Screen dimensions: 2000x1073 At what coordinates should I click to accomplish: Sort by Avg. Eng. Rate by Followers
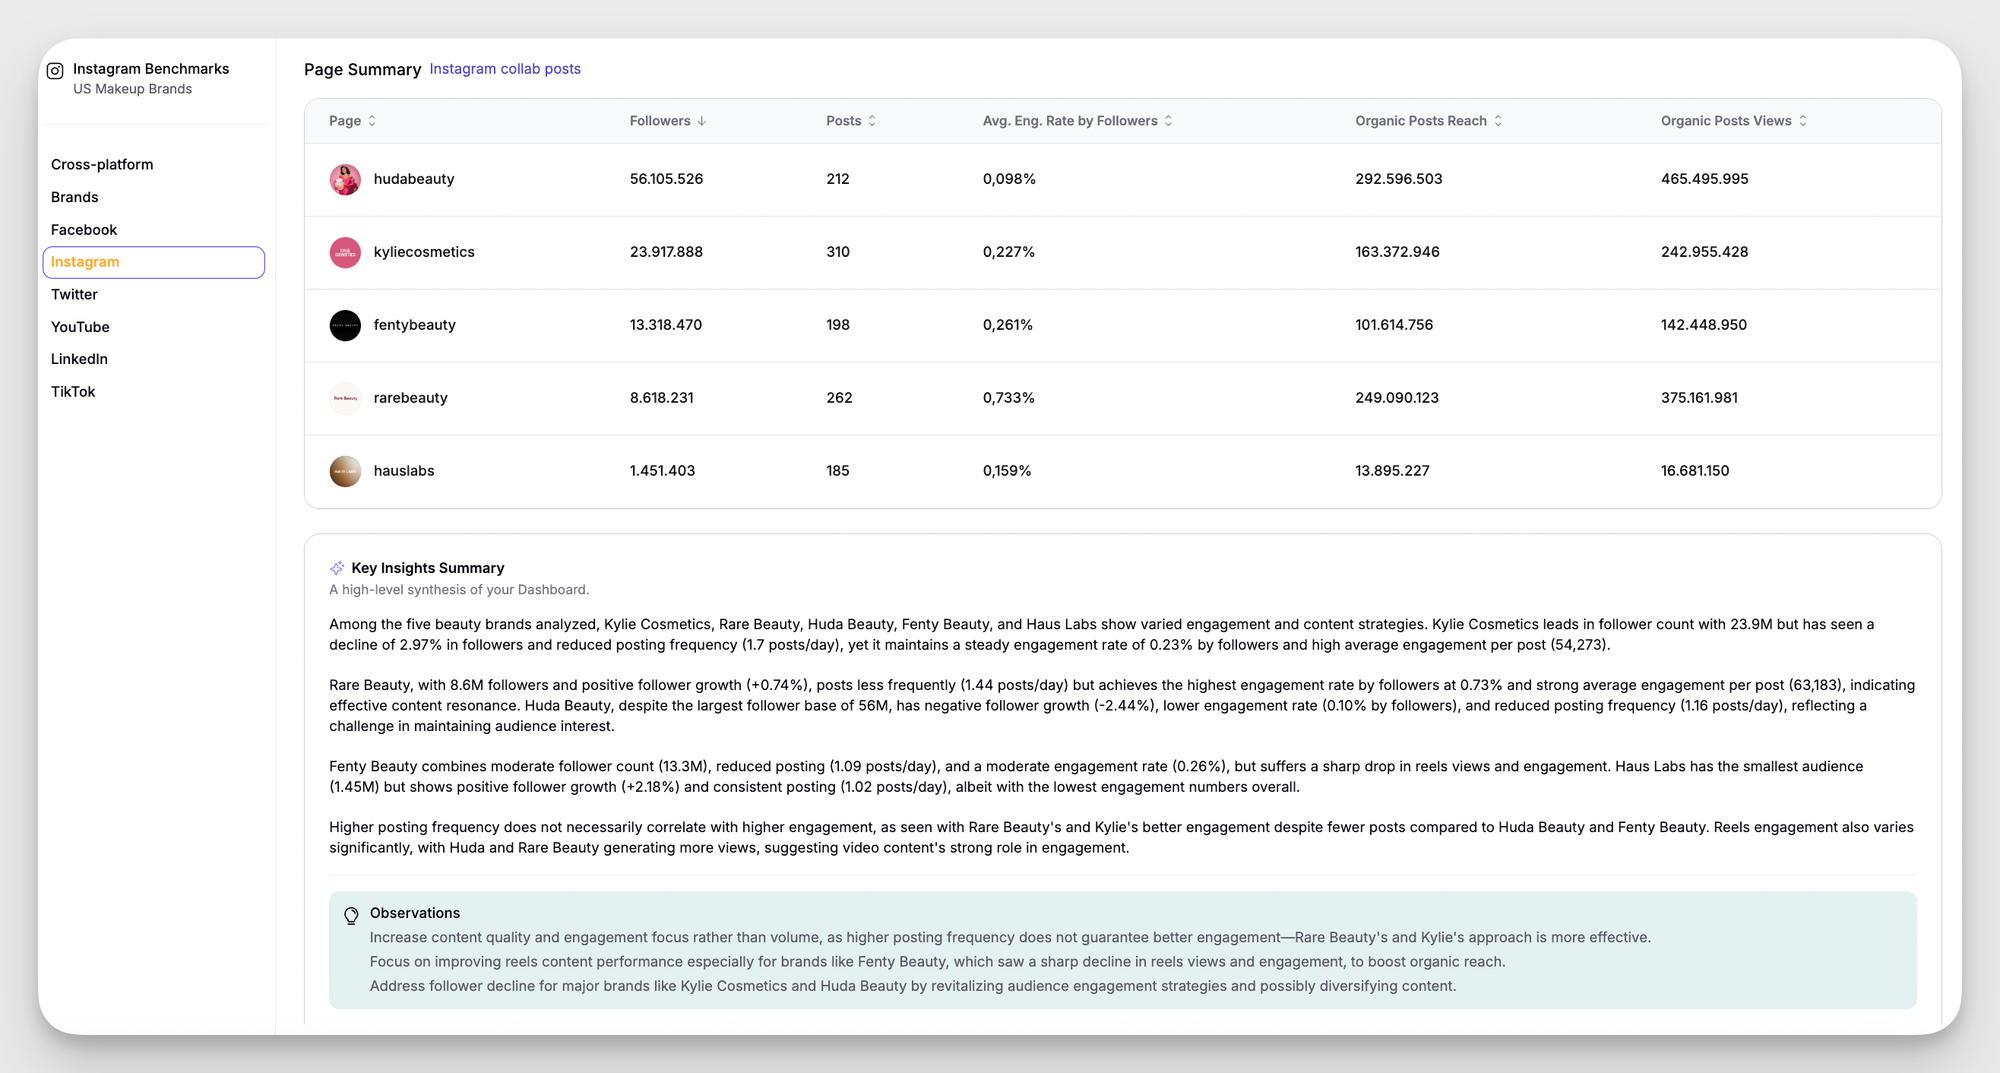tap(1077, 121)
